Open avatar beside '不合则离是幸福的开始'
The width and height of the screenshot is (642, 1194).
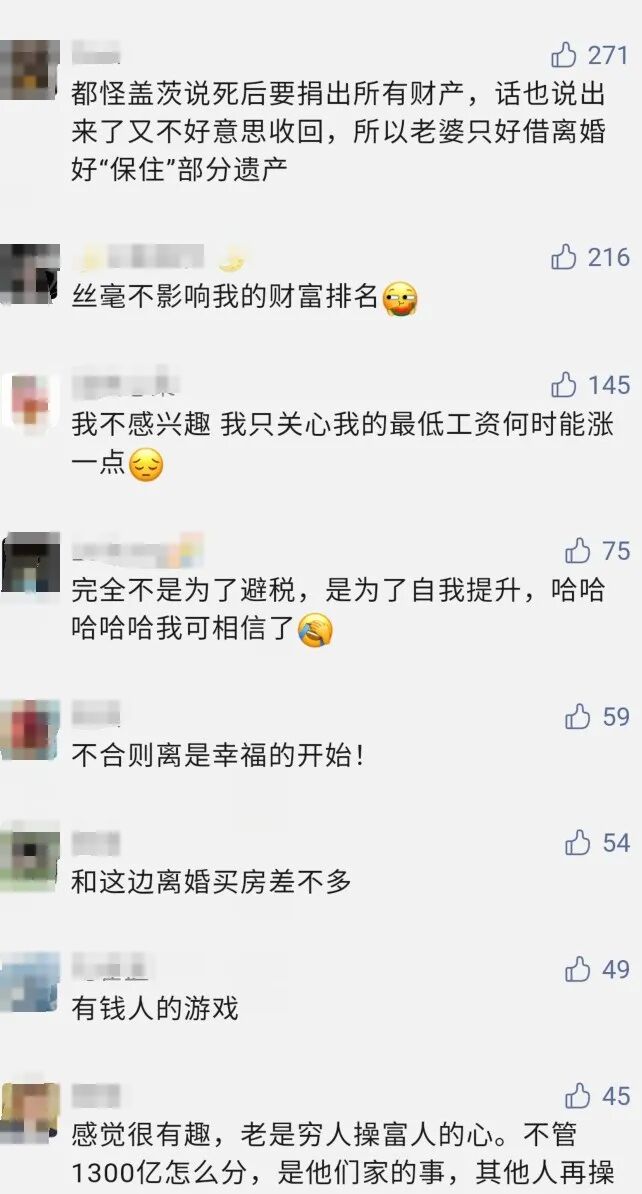(29, 730)
